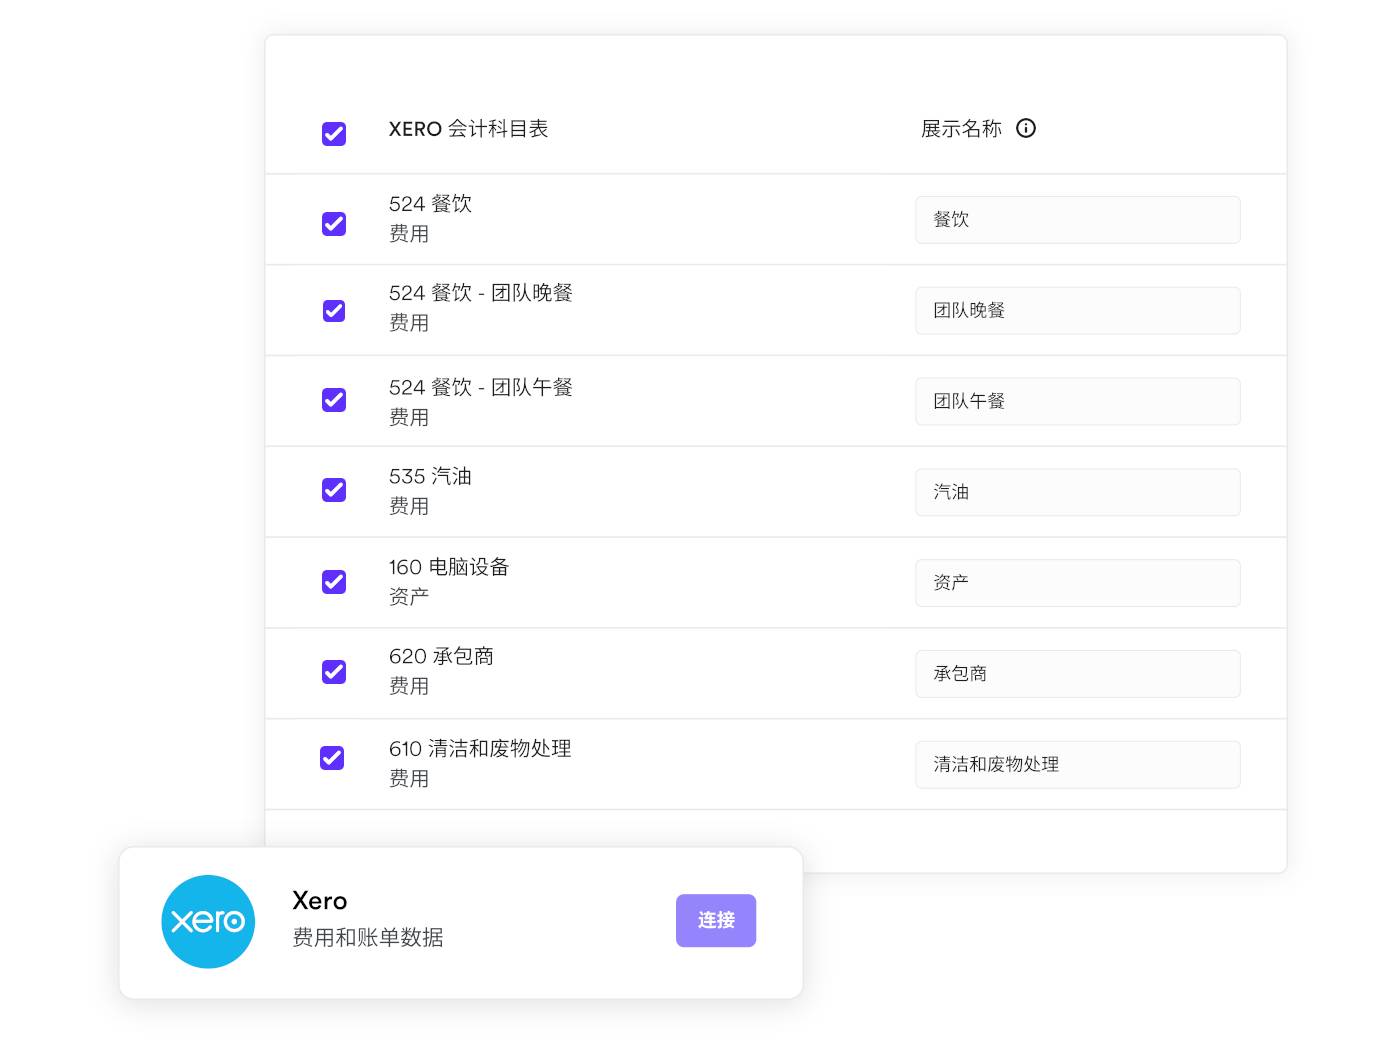
Task: Edit the 承包商 display name field
Action: [1078, 674]
